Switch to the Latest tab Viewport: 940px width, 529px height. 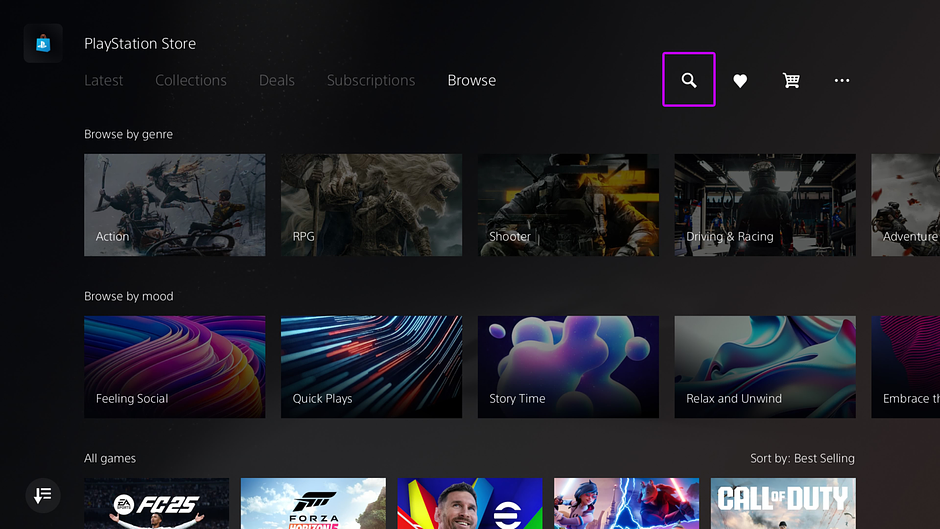(x=104, y=80)
